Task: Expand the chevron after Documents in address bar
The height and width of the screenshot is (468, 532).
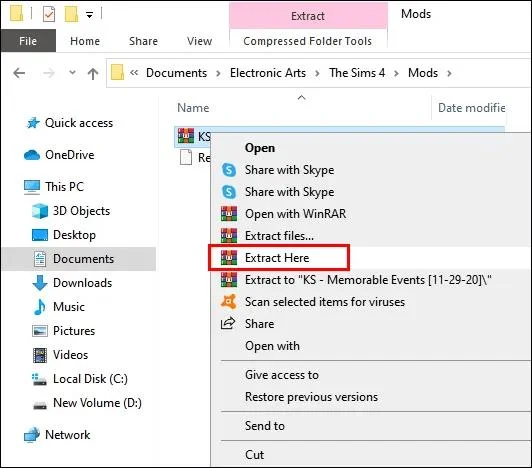Action: pyautogui.click(x=218, y=73)
